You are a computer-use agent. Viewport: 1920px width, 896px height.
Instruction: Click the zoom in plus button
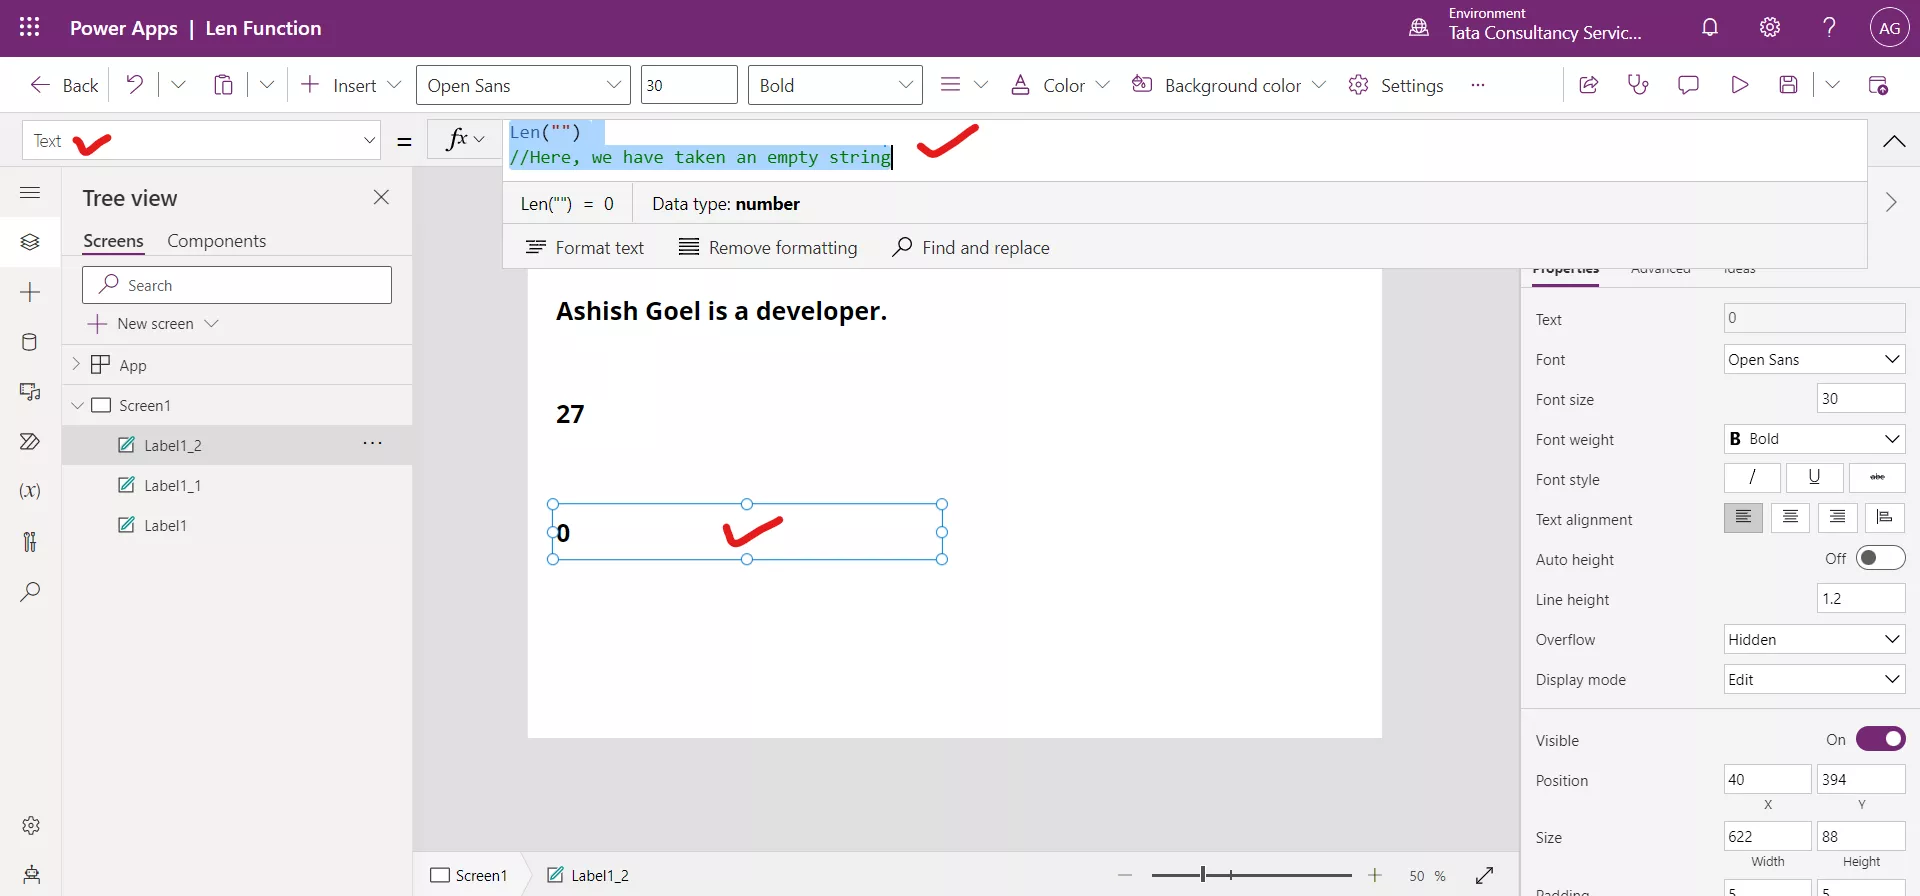(1375, 875)
